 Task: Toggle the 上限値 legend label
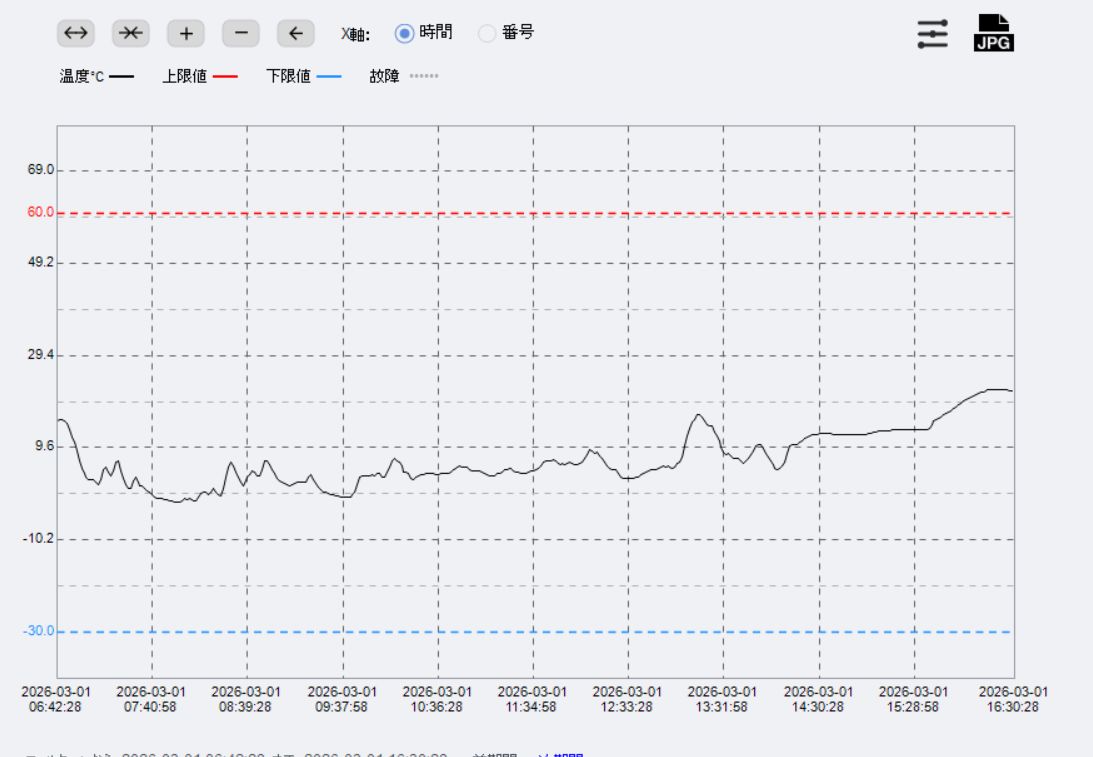[184, 77]
